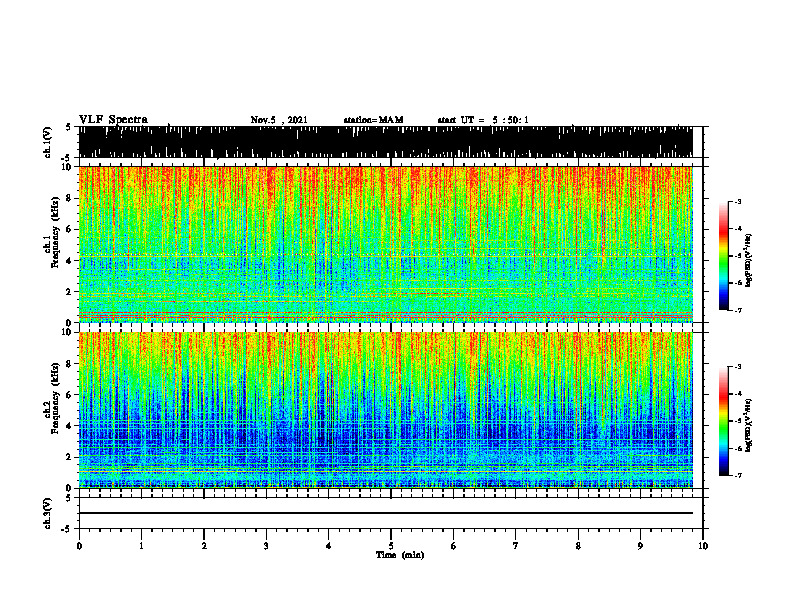Viewport: 792px width, 612px height.
Task: Click the ch.1 waveform panel at top
Action: (385, 142)
